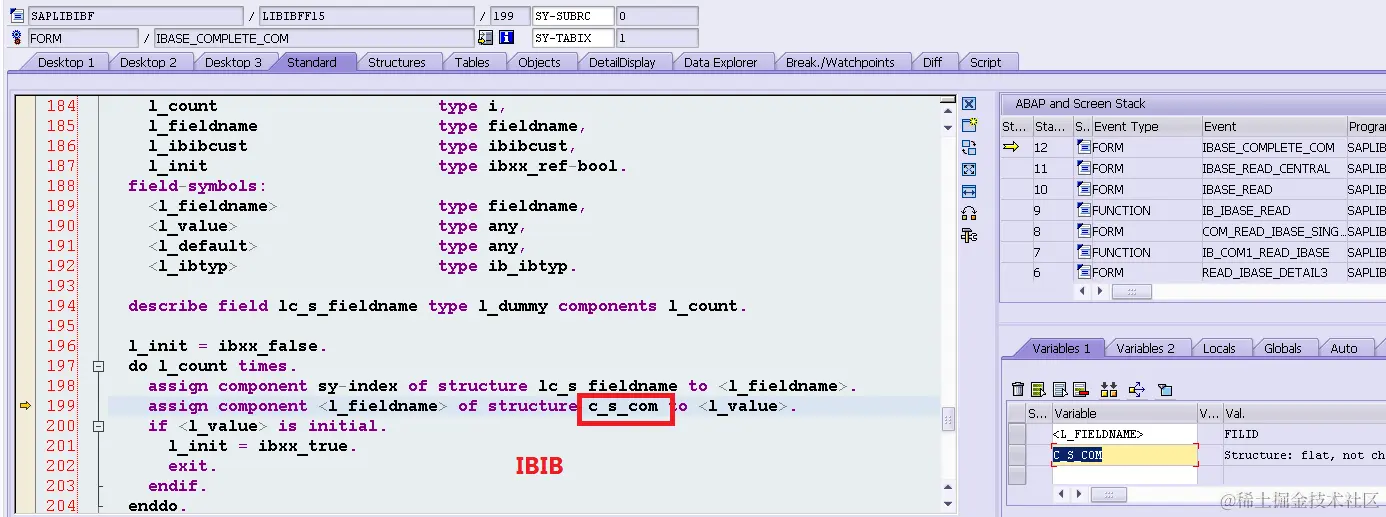Click the headphones services icon in side toolbar
This screenshot has width=1386, height=517.
[968, 213]
